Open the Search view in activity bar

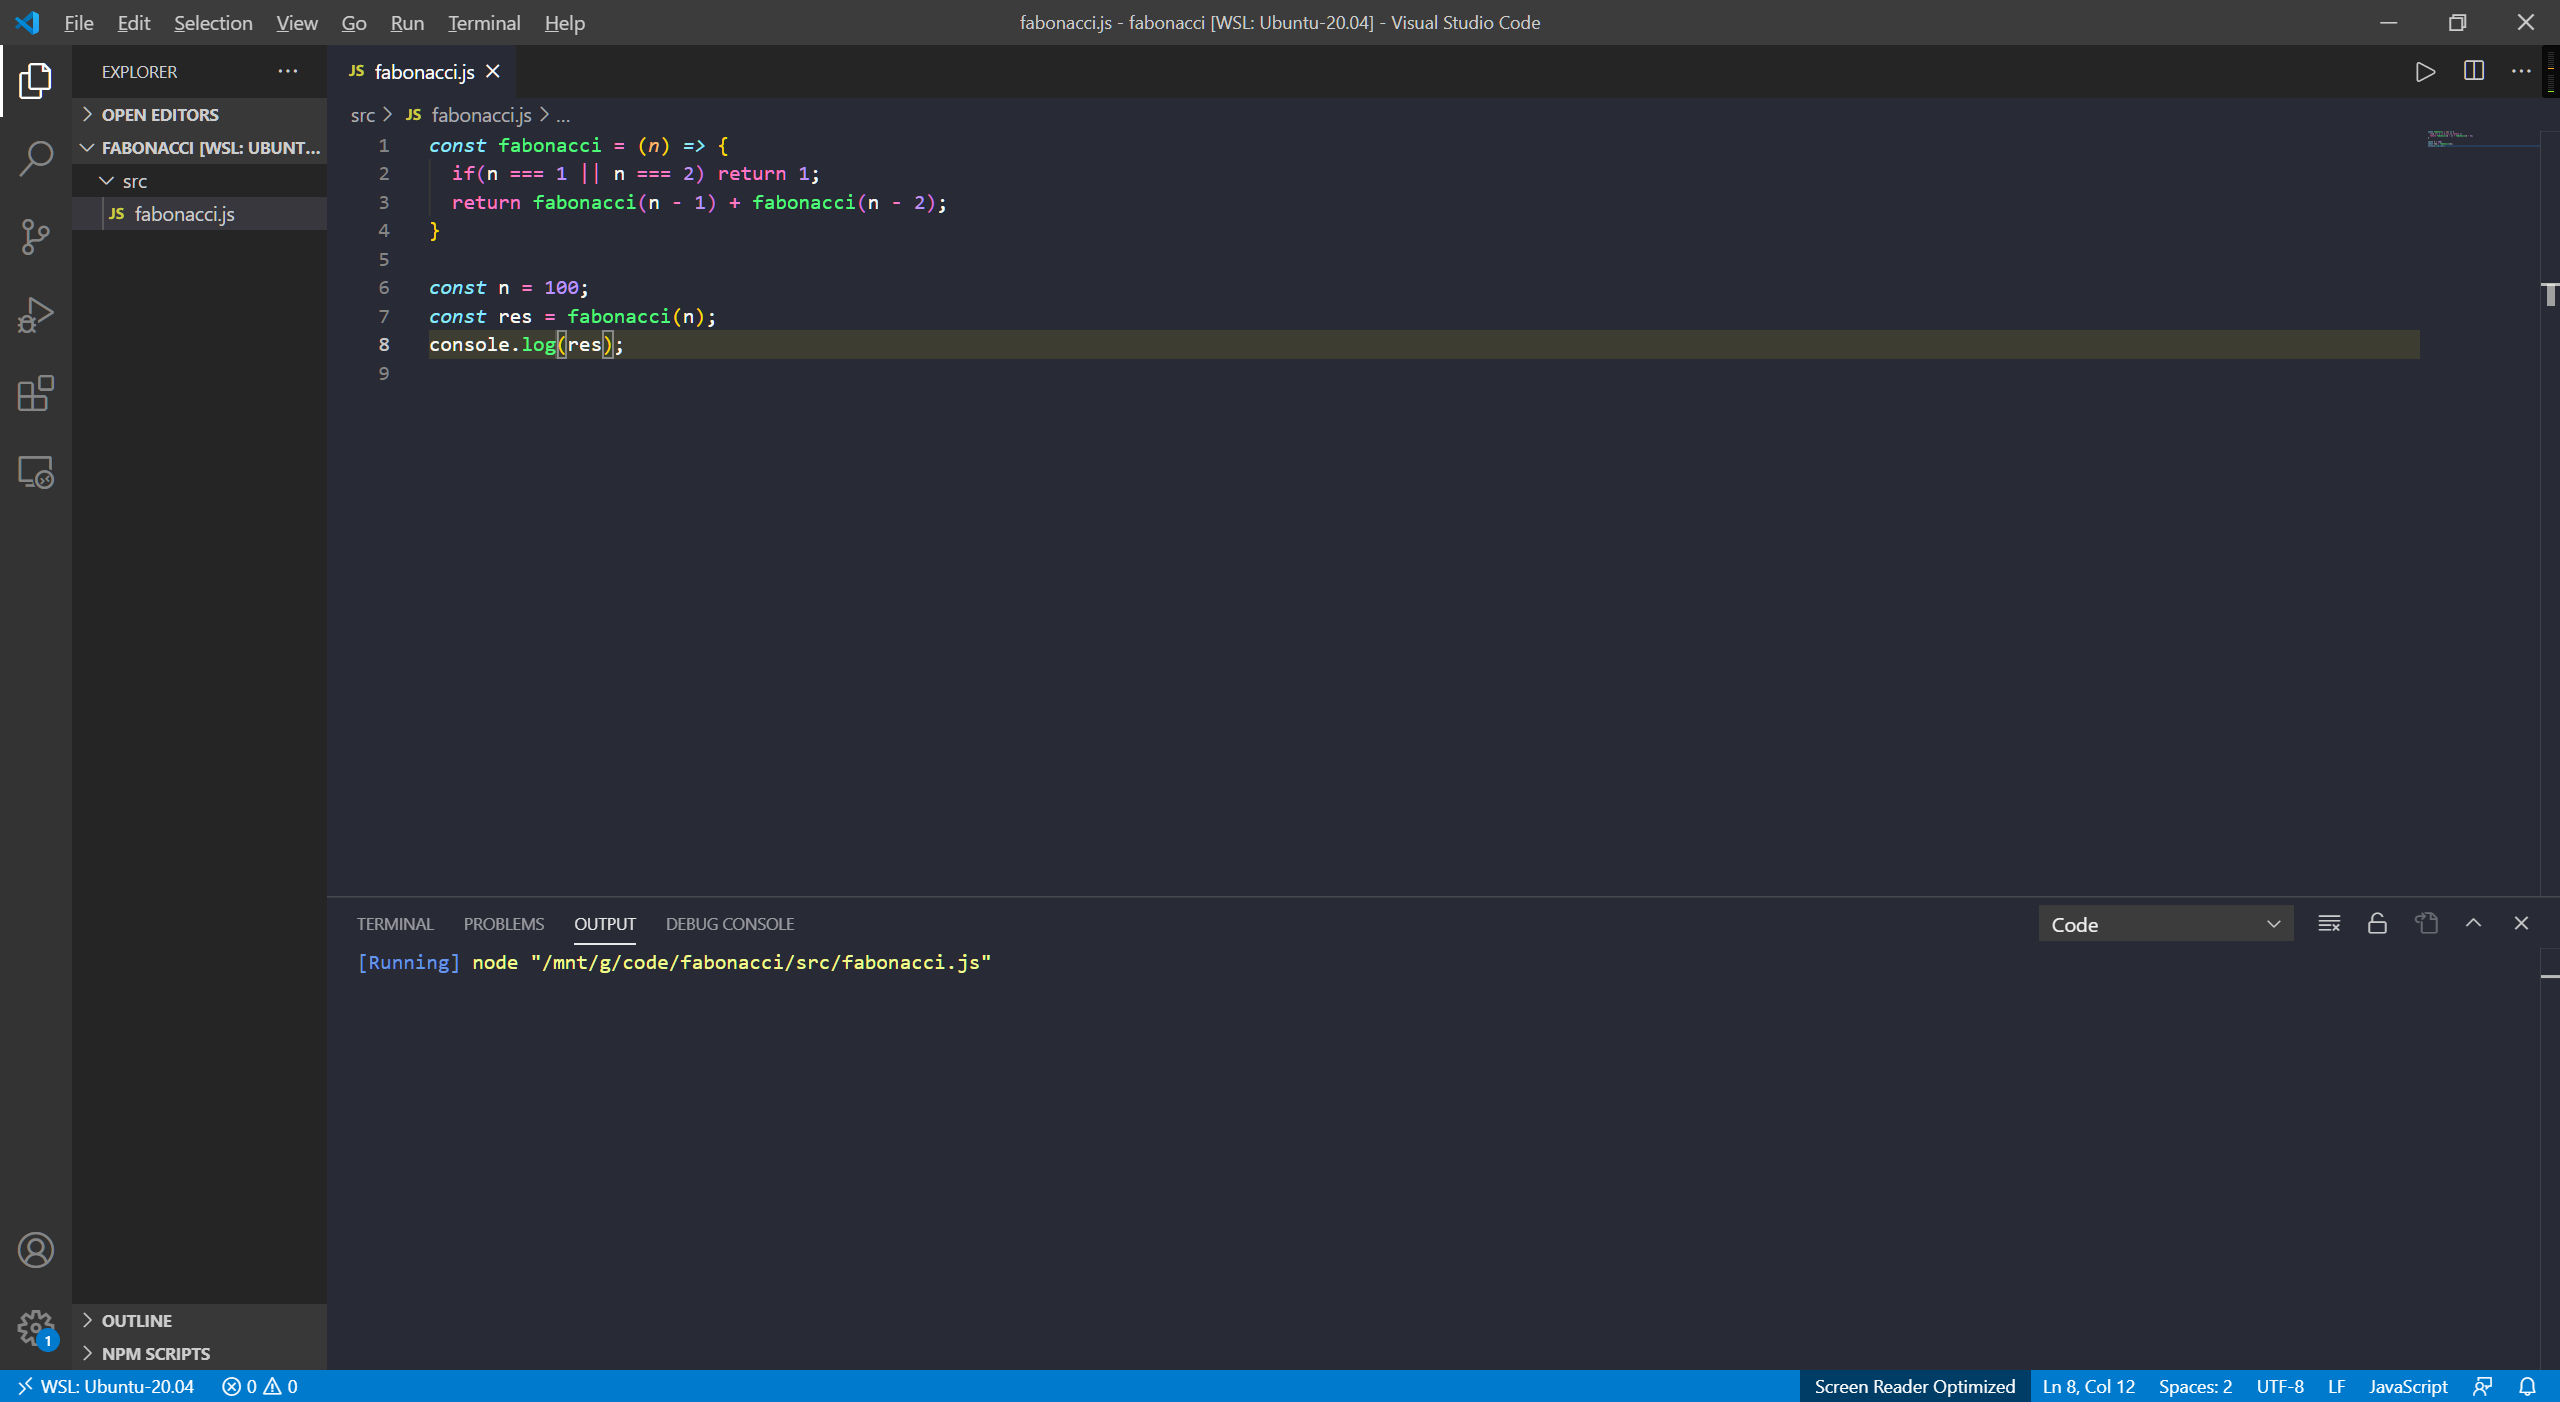pos(35,158)
